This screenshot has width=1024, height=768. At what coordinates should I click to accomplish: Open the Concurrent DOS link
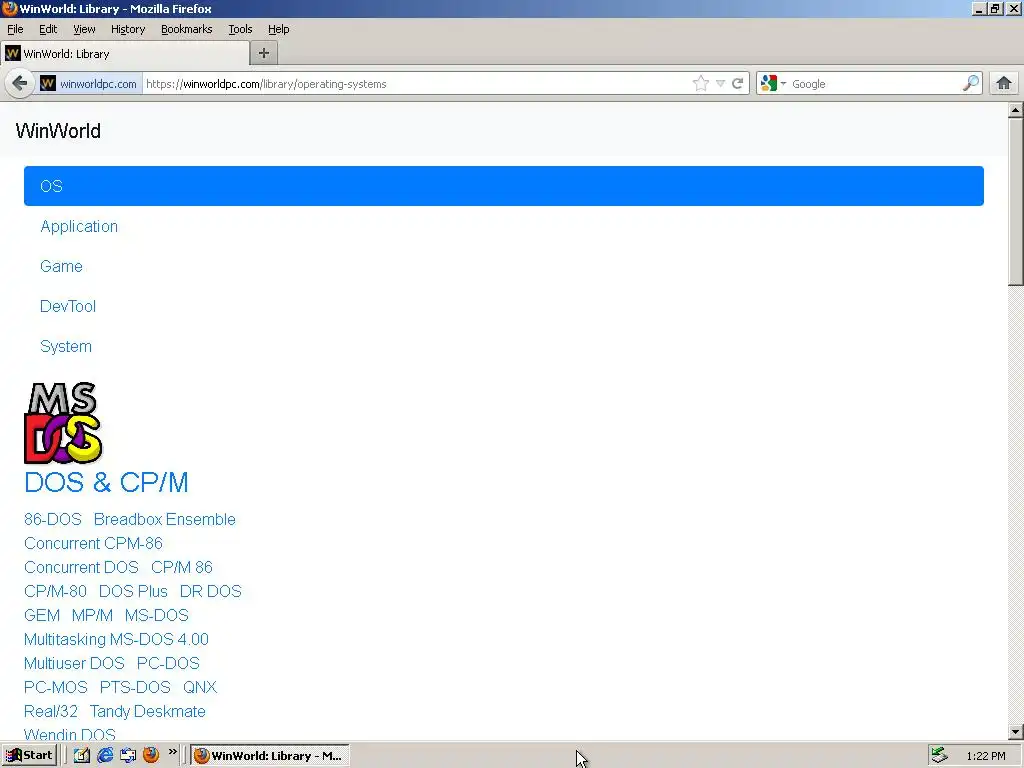tap(82, 568)
